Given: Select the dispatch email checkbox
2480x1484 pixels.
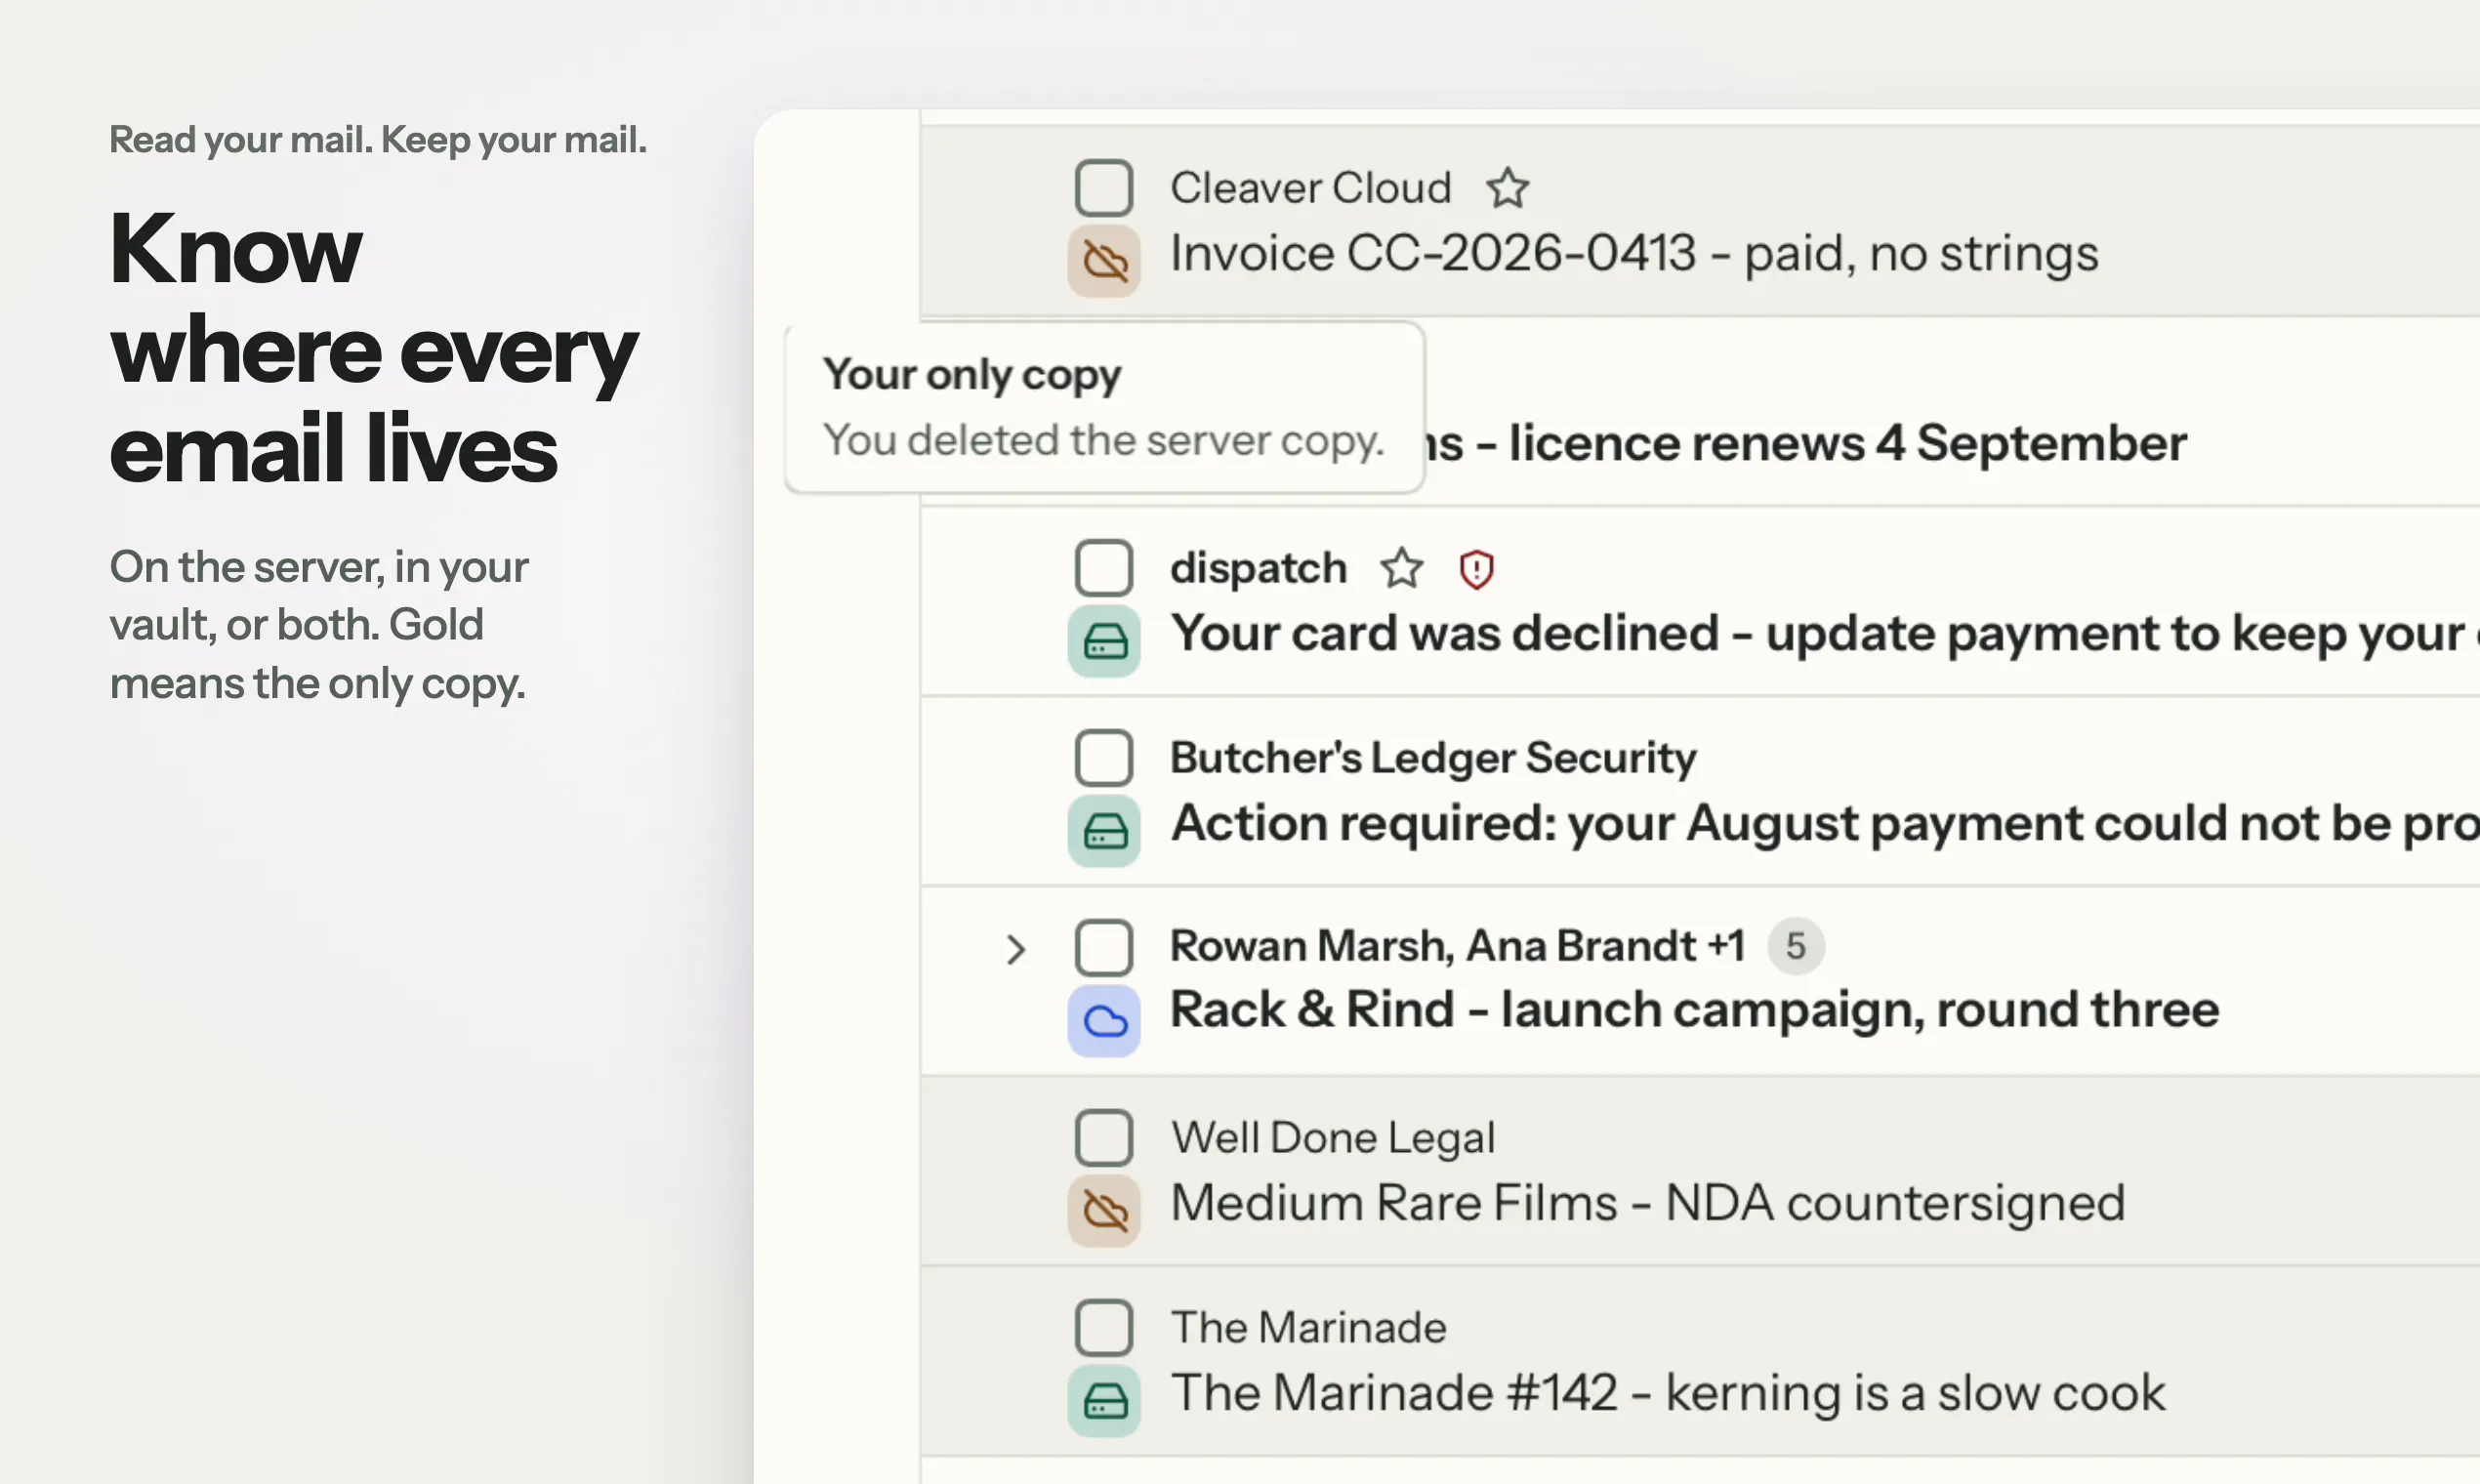Looking at the screenshot, I should pos(1104,568).
